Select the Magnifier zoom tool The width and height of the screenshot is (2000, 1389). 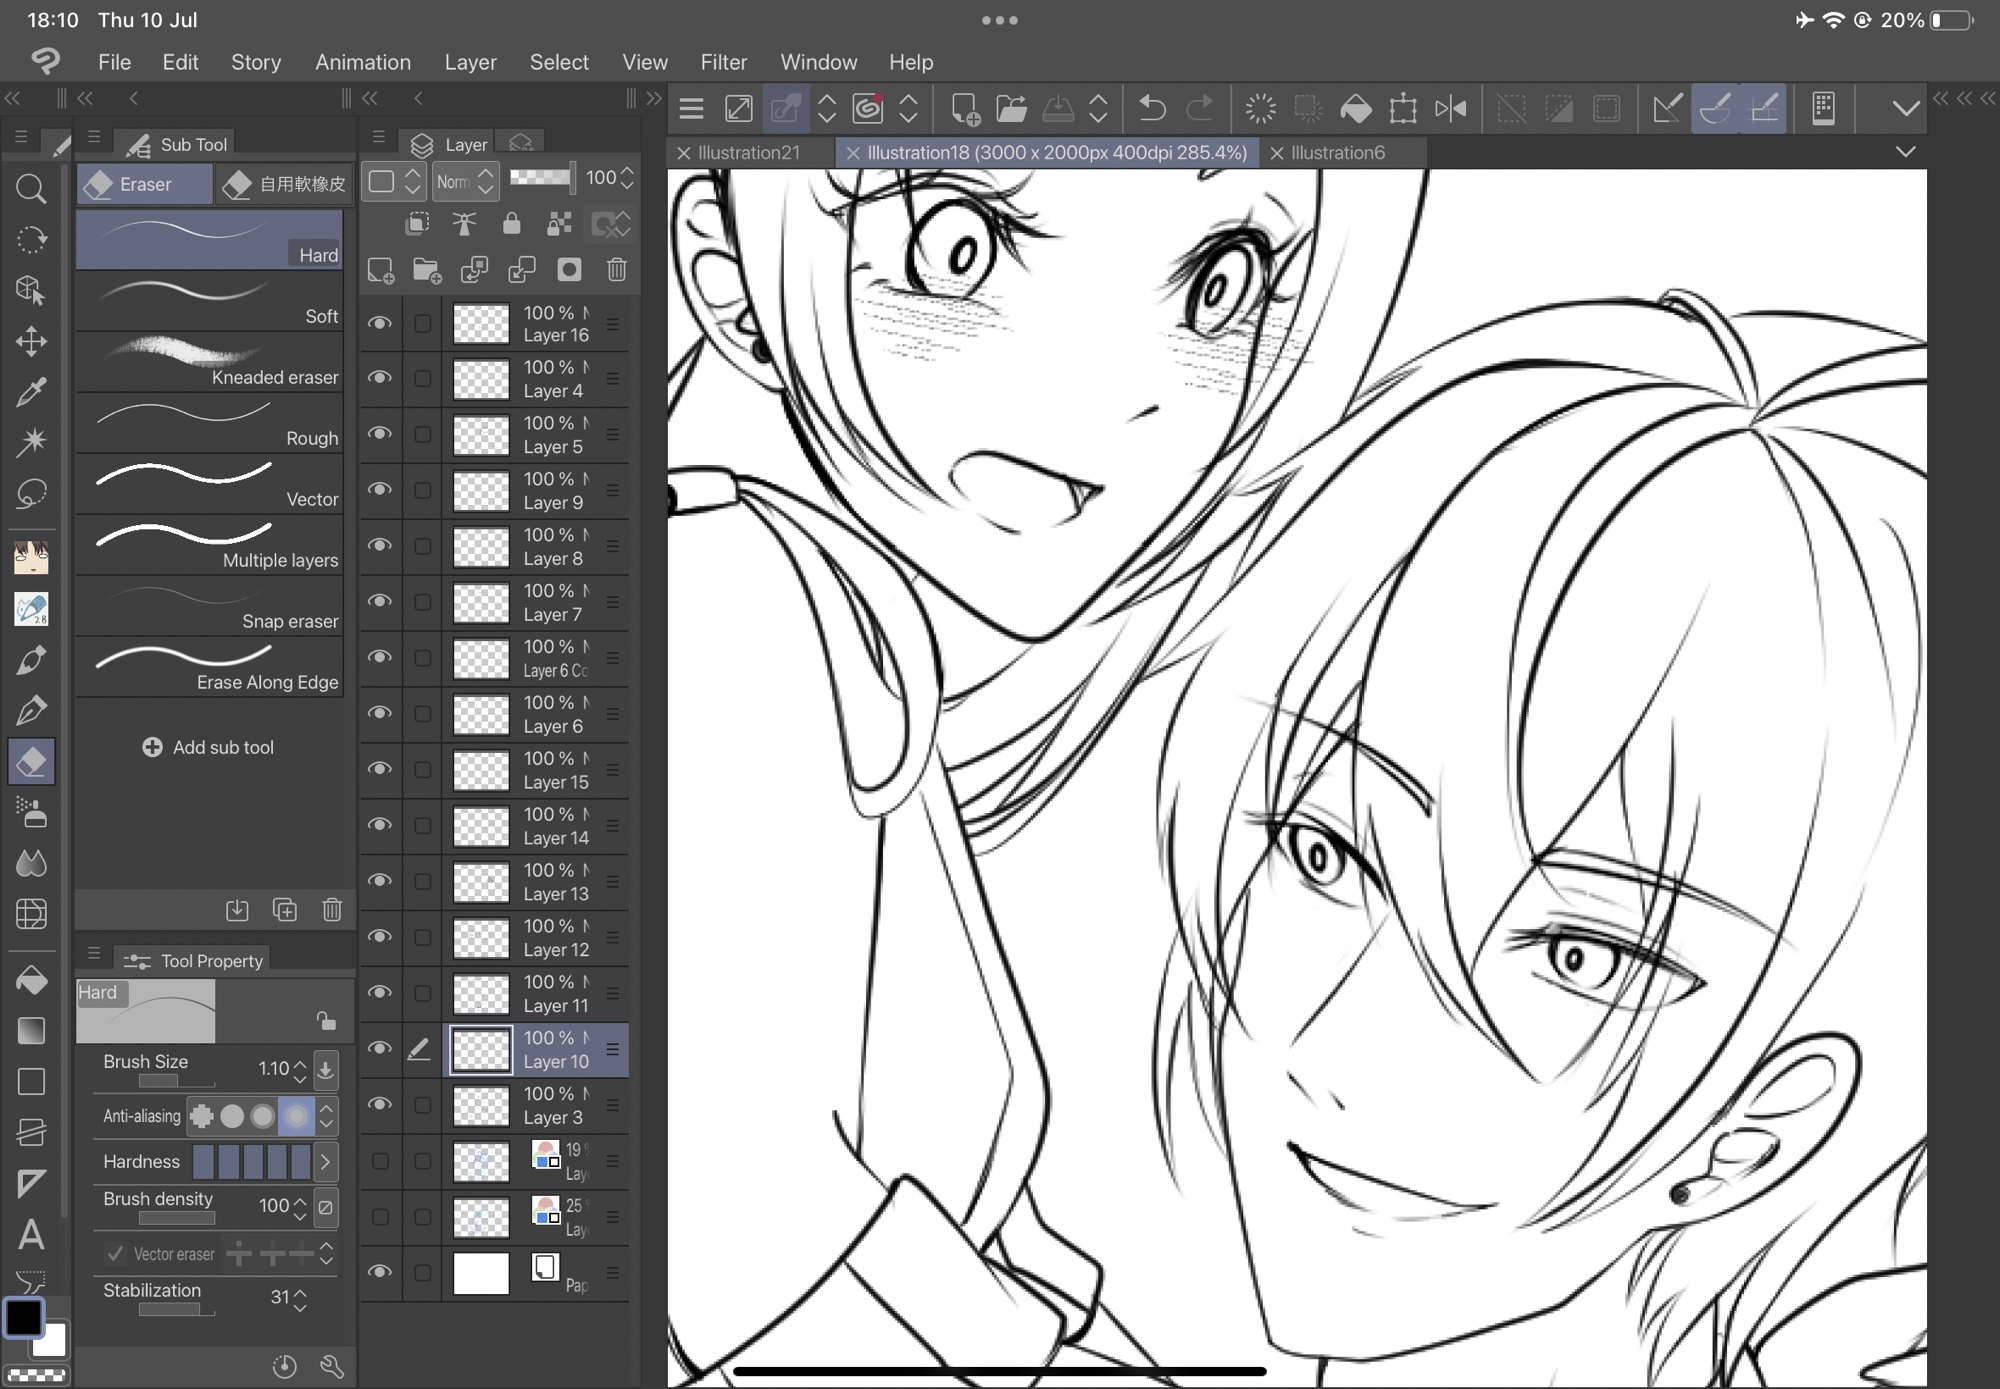coord(31,189)
